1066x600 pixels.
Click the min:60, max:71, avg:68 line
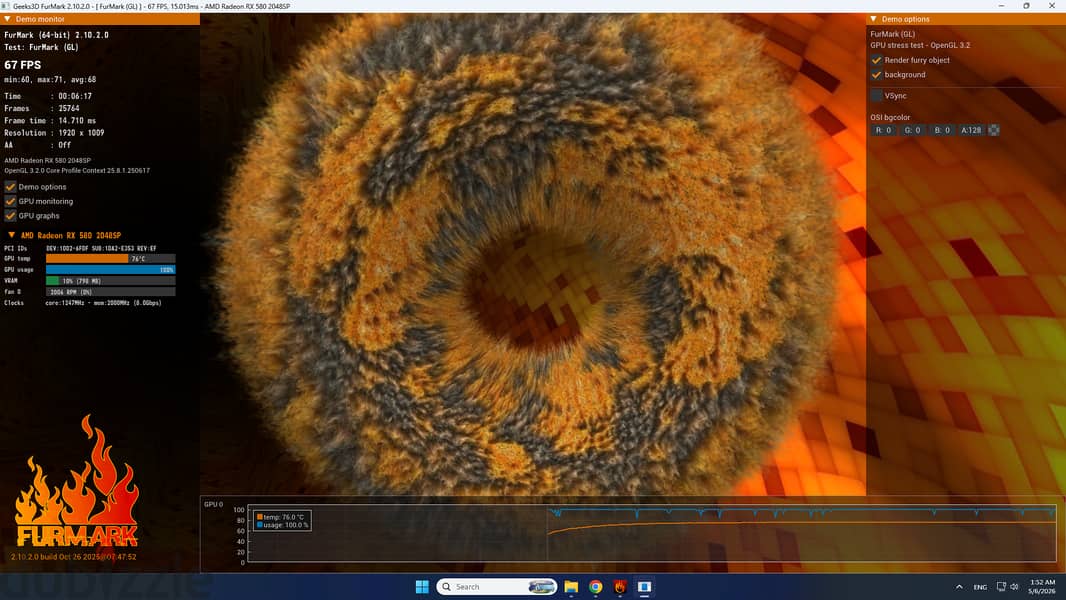point(50,80)
